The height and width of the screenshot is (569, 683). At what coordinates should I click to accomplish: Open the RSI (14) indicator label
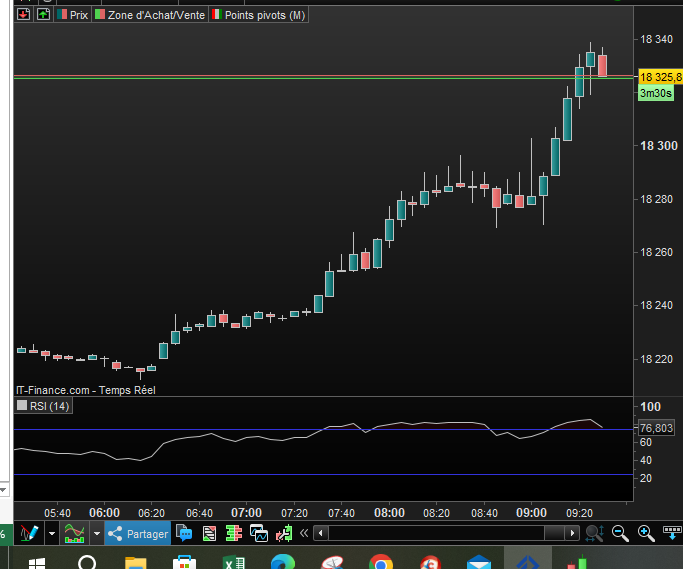(44, 406)
